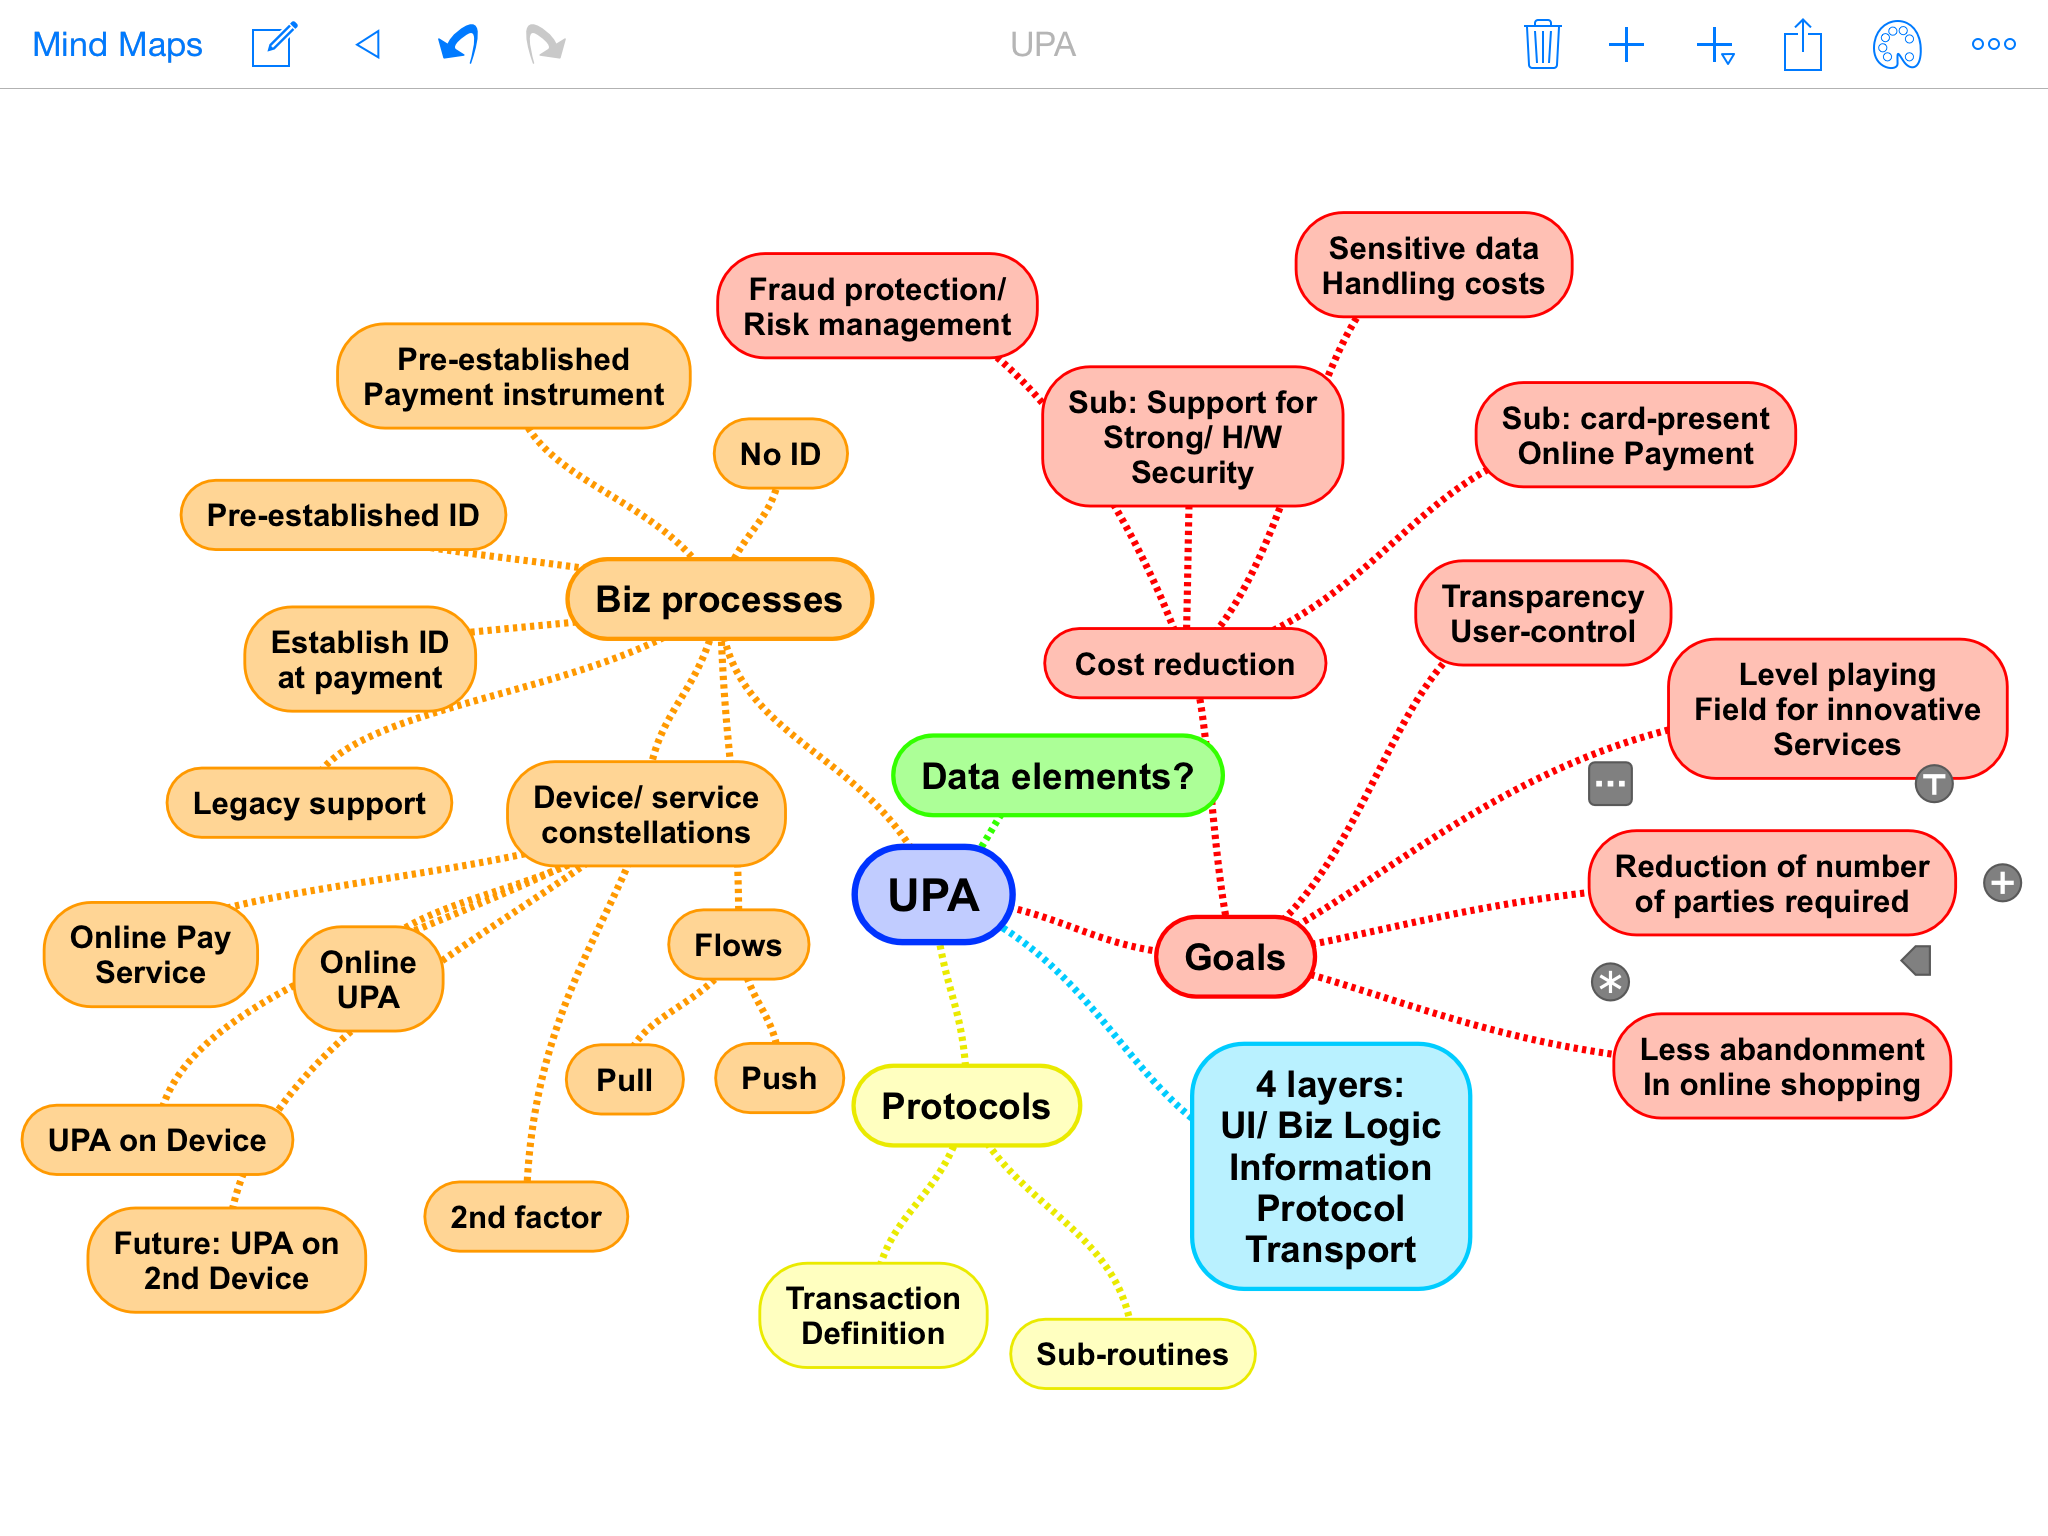Click the gray asterisk node handle
Viewport: 2048px width, 1536px height.
click(x=1610, y=982)
